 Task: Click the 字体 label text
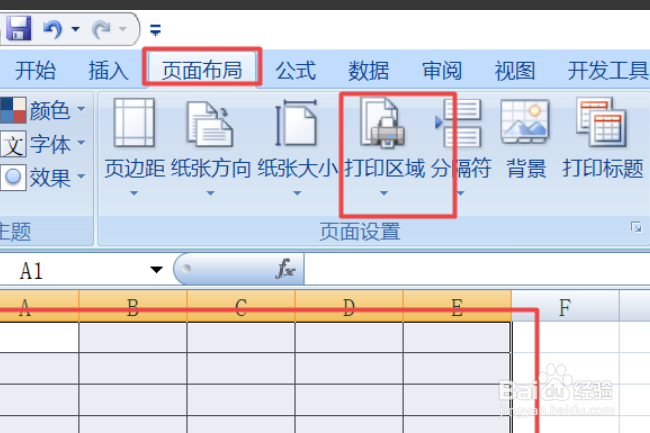pos(50,144)
